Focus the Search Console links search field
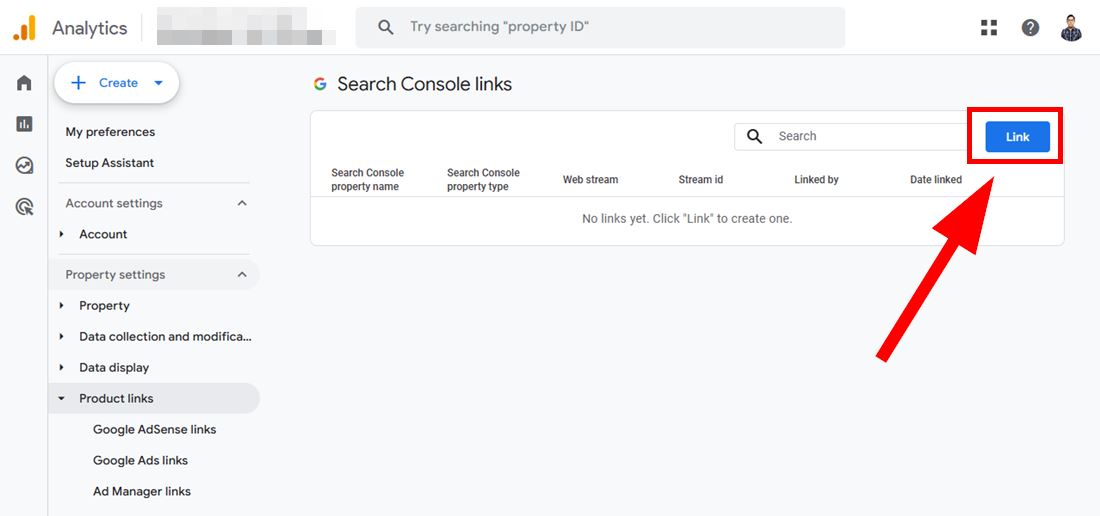The height and width of the screenshot is (516, 1100). coord(853,136)
